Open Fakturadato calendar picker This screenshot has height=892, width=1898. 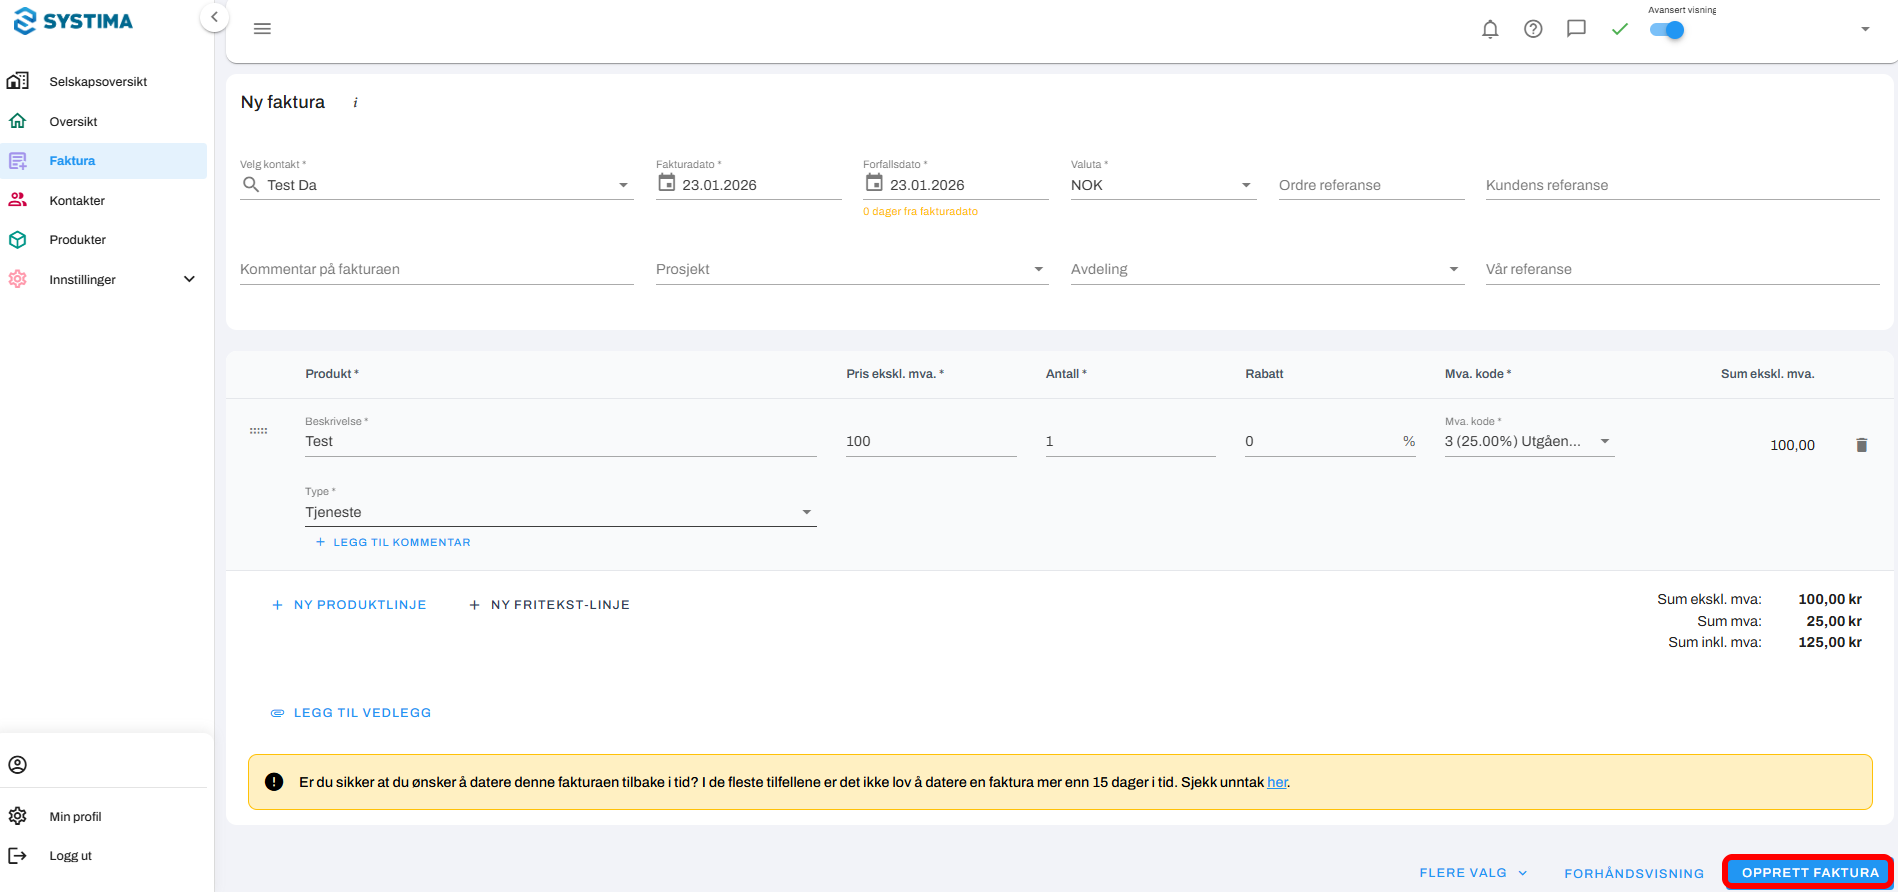pyautogui.click(x=666, y=183)
